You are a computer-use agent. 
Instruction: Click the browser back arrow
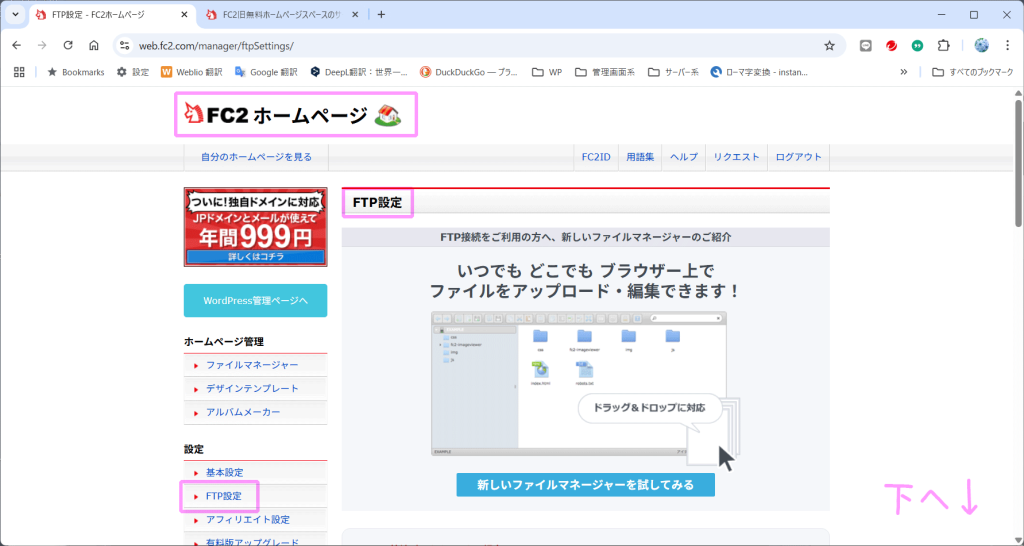point(16,46)
